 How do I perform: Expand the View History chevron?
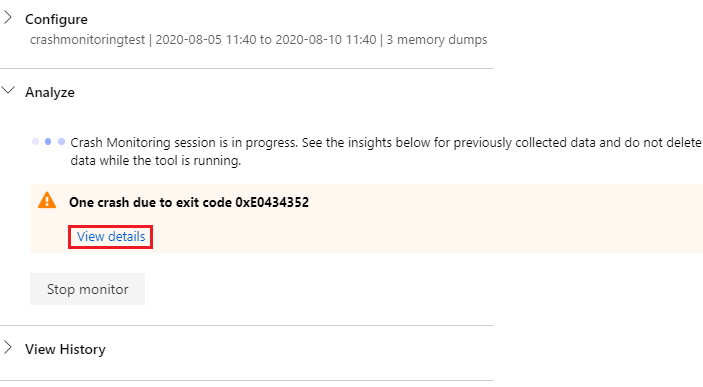[8, 347]
